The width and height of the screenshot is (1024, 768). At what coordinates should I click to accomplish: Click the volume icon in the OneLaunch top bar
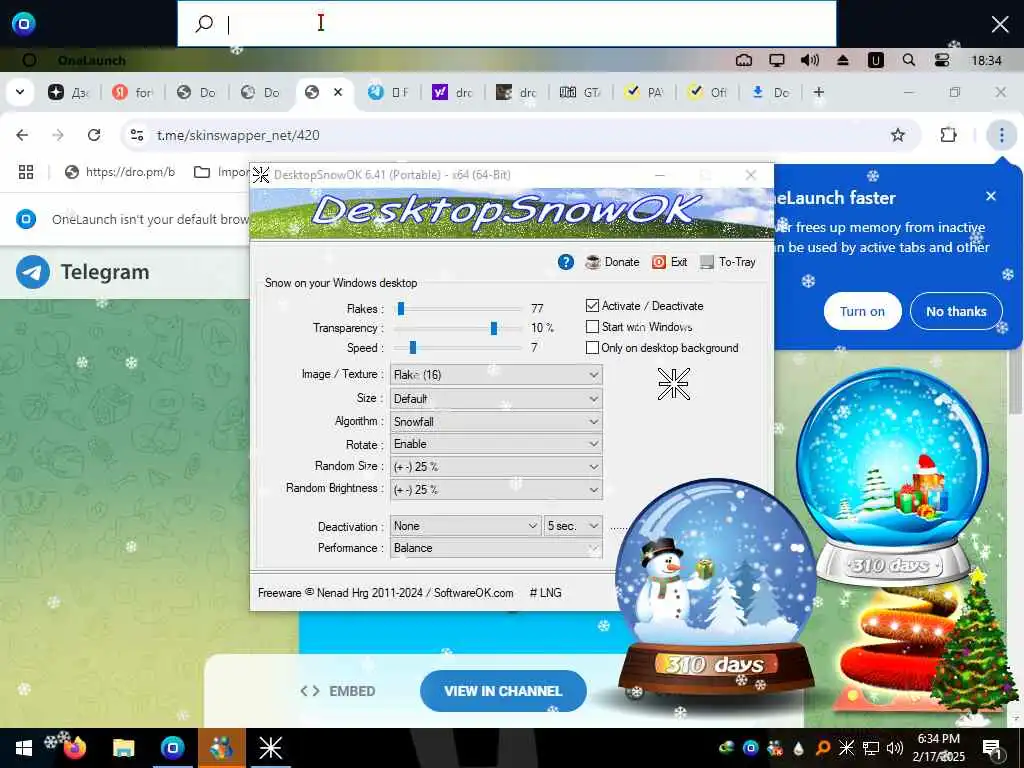809,60
